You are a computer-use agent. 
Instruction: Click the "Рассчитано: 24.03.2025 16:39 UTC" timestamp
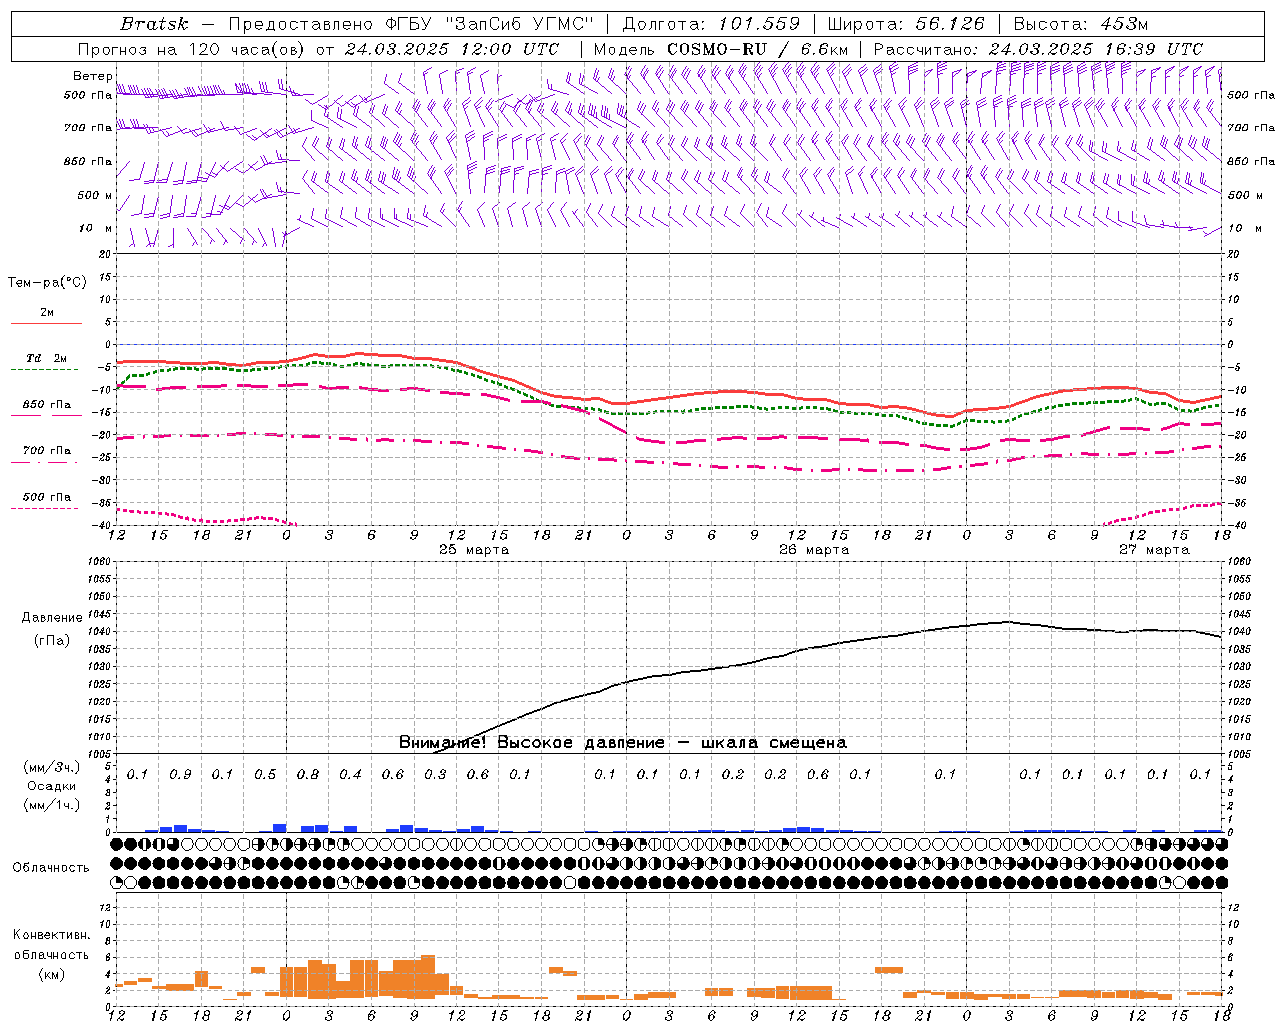[x=1038, y=49]
